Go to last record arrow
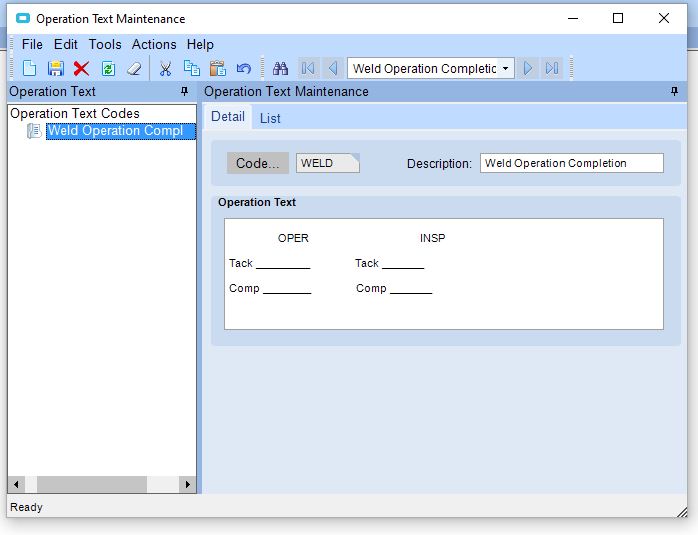The image size is (698, 535). click(552, 68)
